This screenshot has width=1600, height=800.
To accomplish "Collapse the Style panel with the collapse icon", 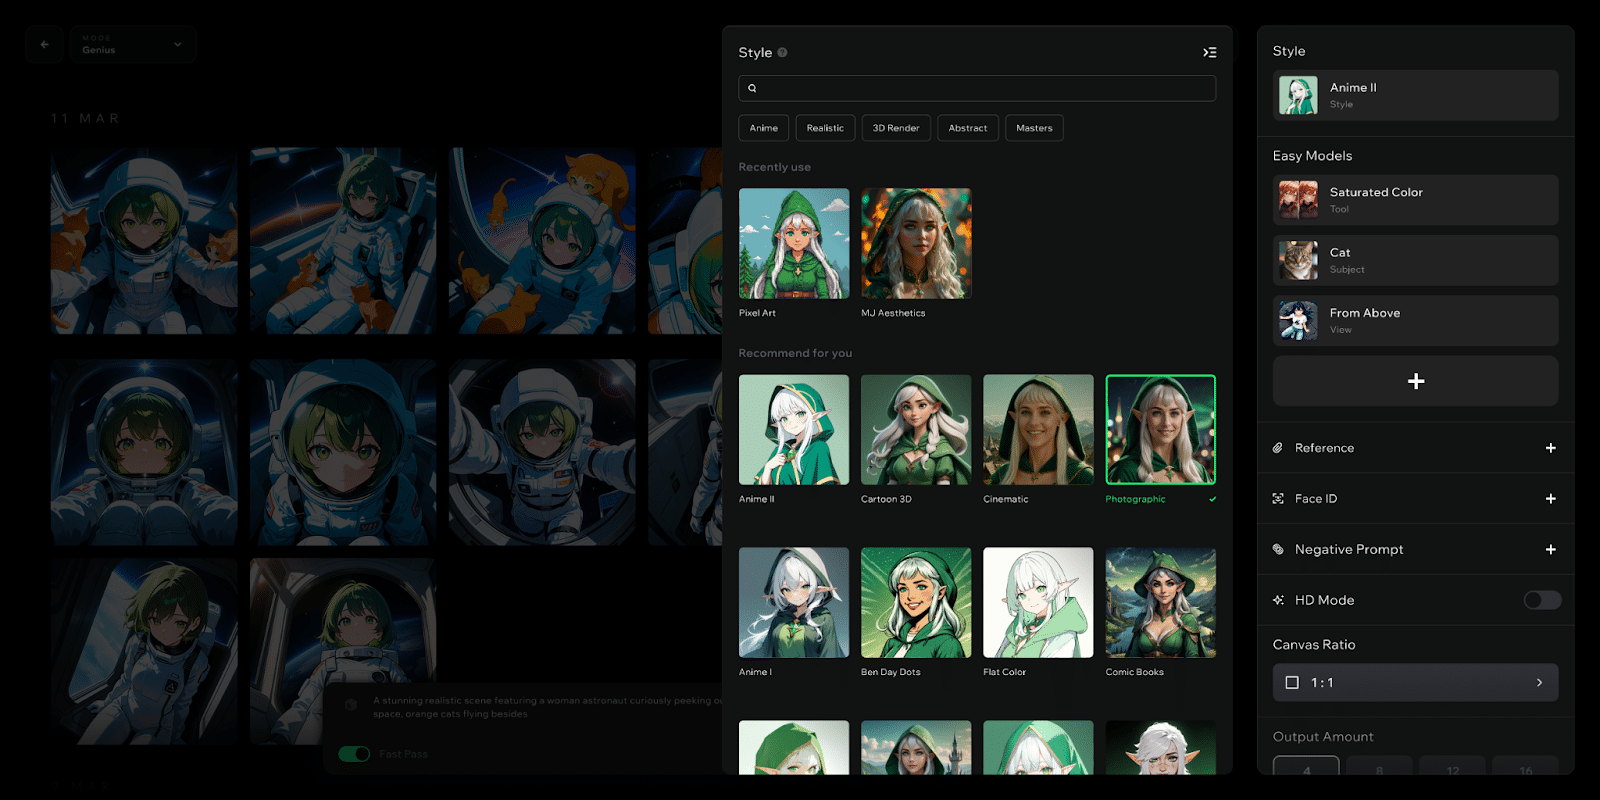I will 1209,52.
